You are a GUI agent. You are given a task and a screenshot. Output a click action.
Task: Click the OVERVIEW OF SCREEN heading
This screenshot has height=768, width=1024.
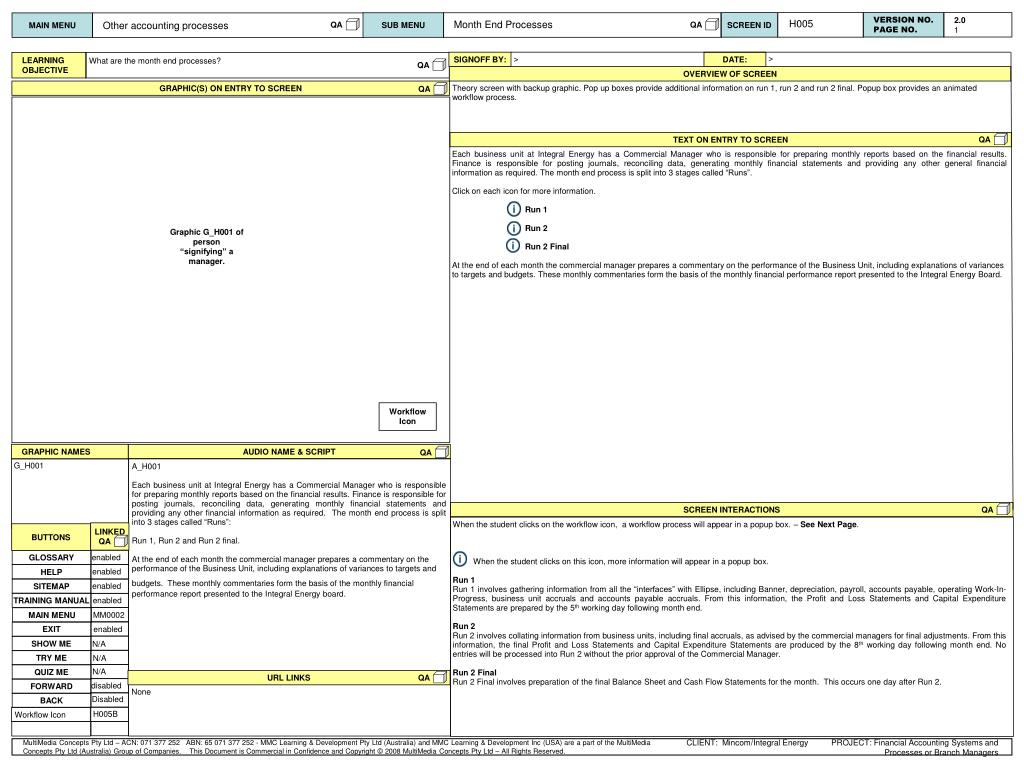click(730, 74)
